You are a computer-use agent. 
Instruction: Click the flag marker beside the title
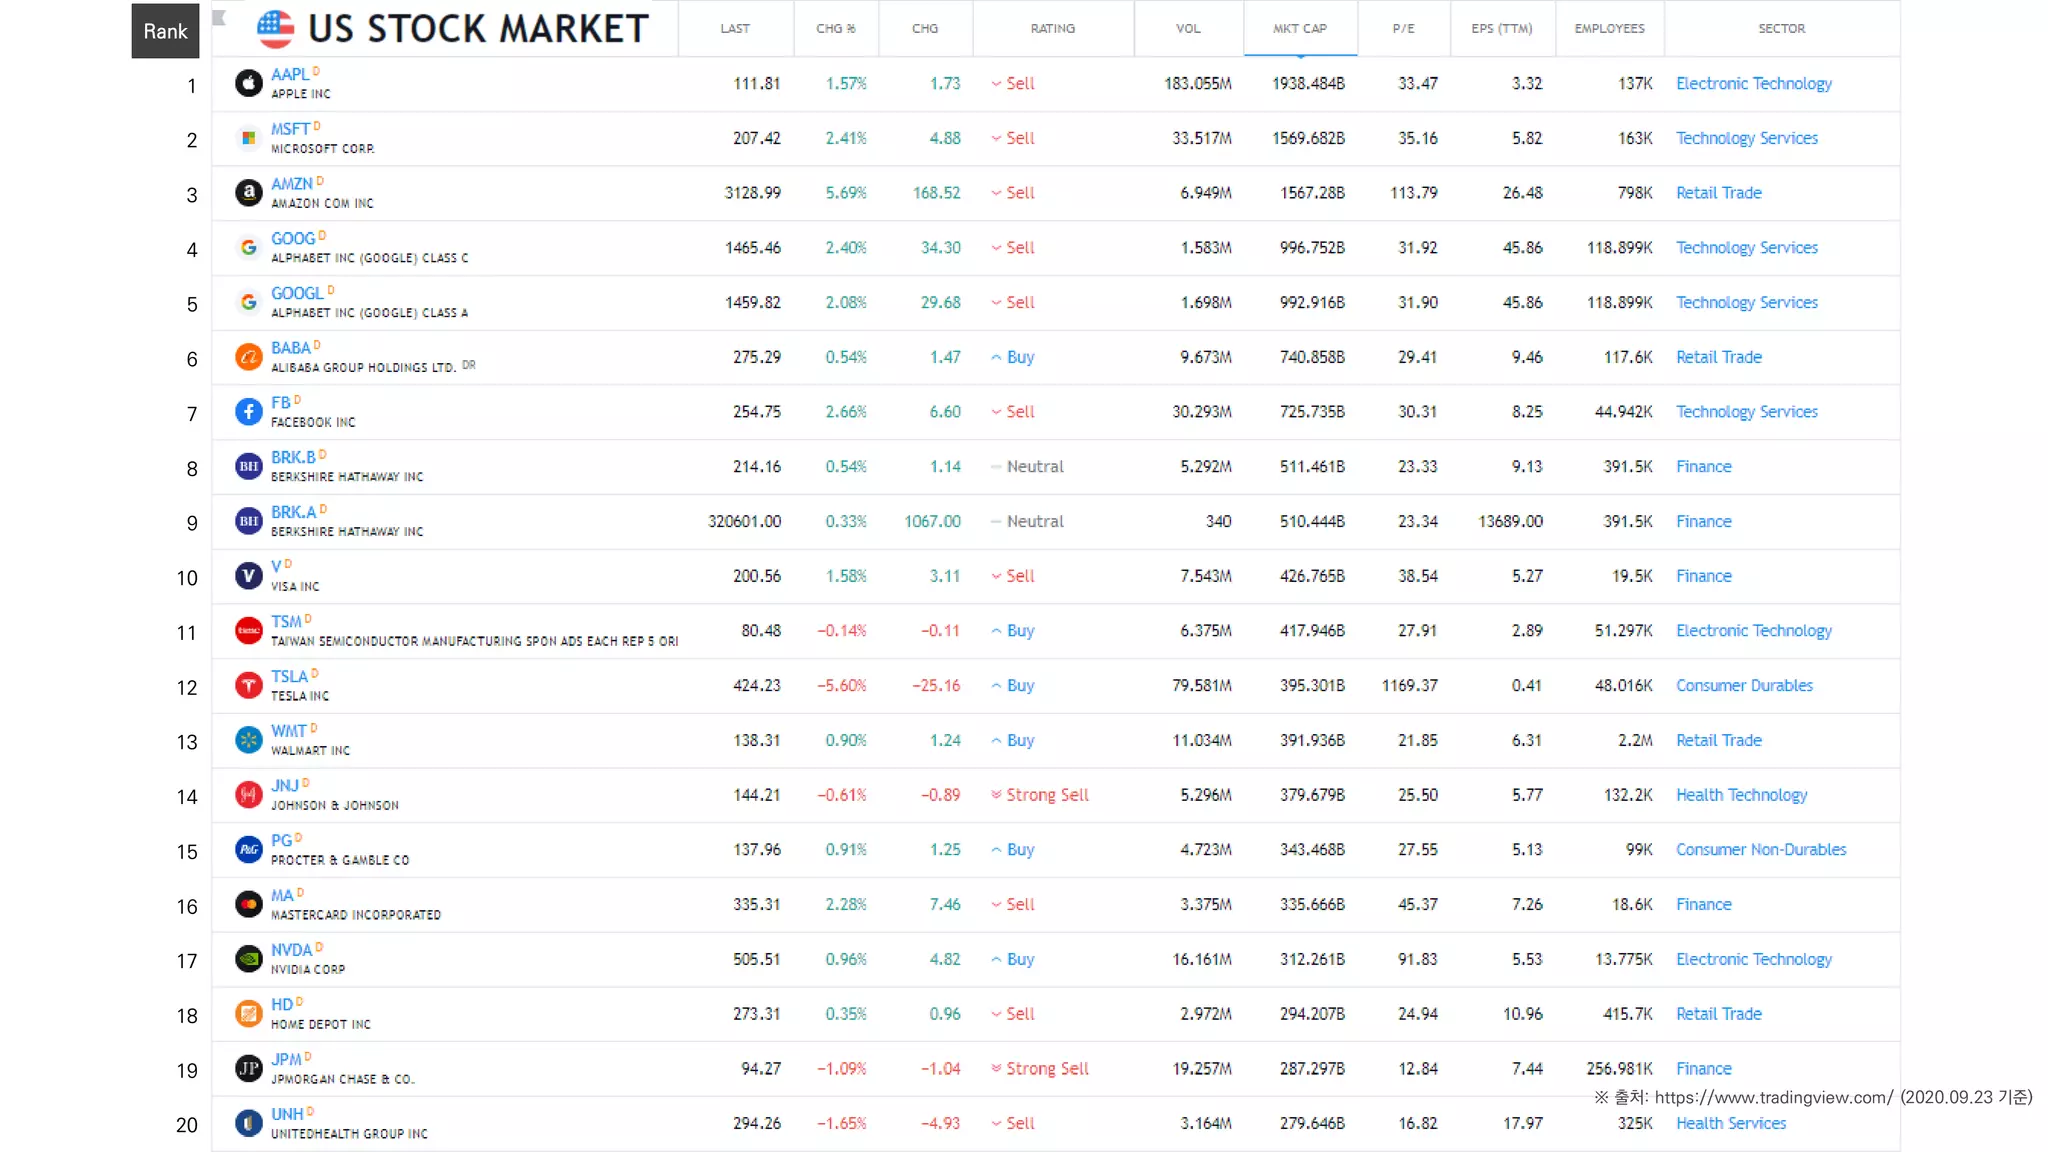pos(220,17)
